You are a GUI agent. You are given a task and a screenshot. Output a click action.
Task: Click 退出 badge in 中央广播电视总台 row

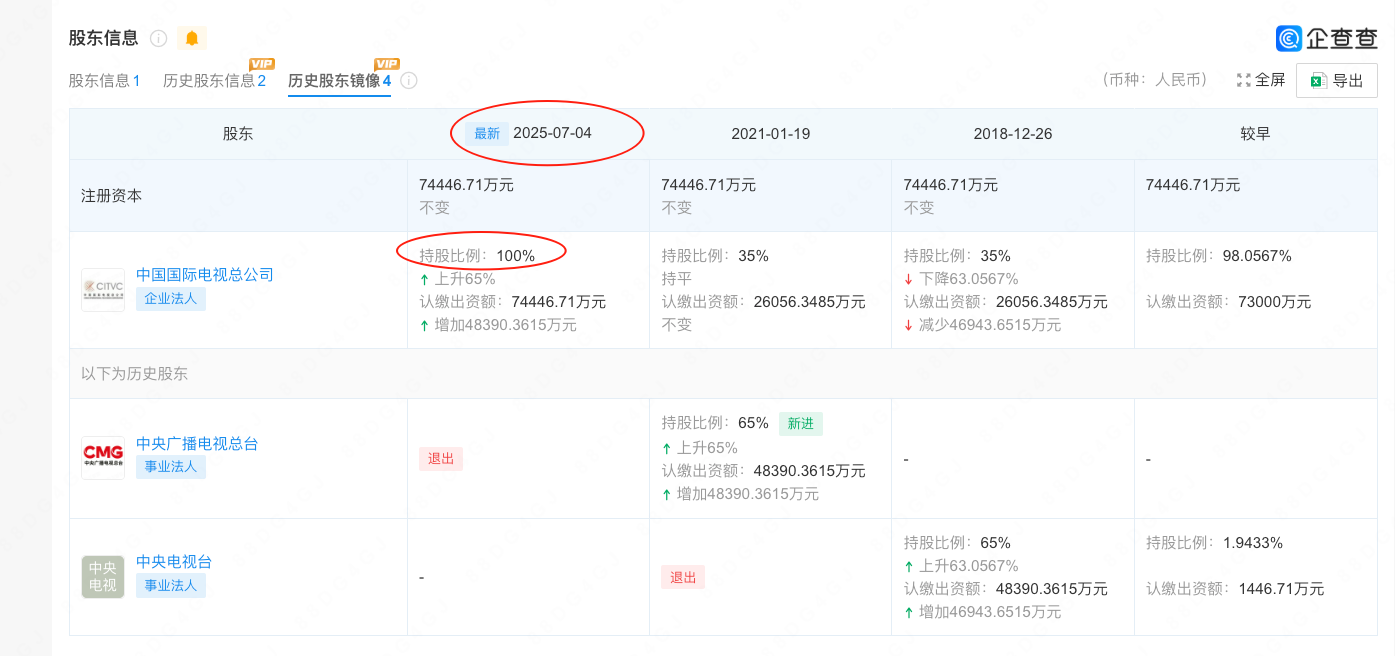(441, 459)
